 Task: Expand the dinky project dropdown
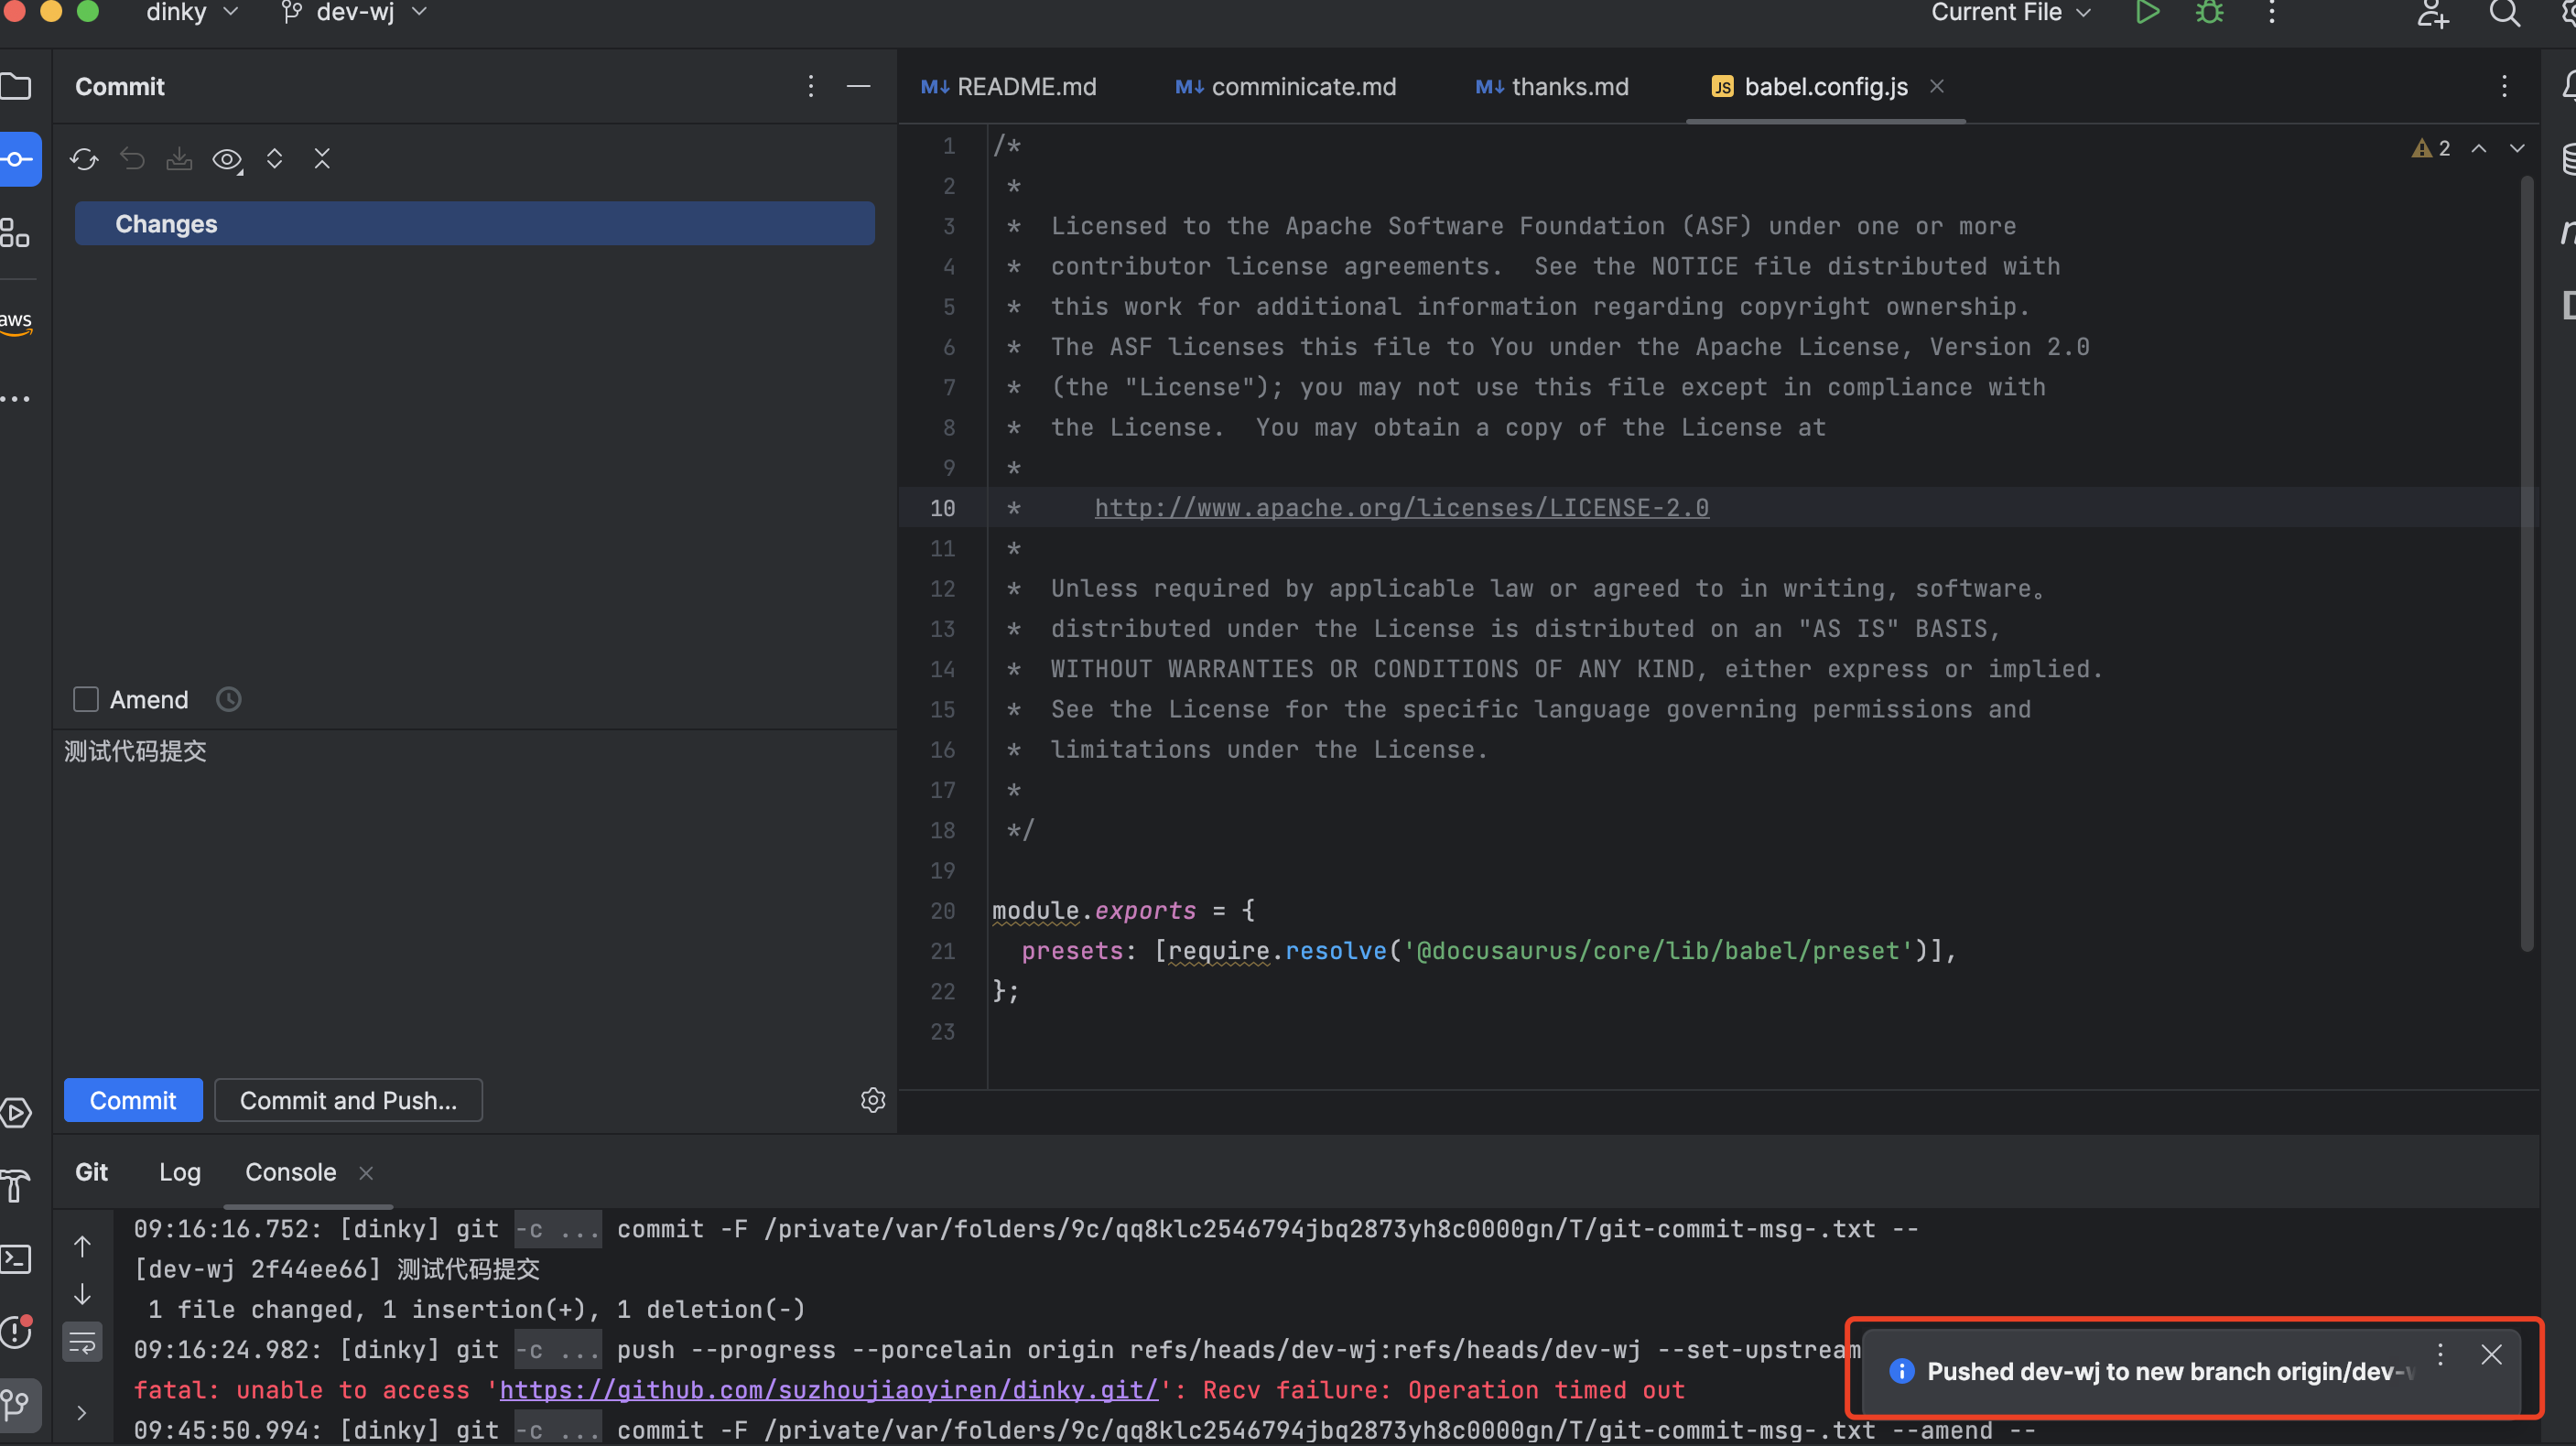click(192, 13)
